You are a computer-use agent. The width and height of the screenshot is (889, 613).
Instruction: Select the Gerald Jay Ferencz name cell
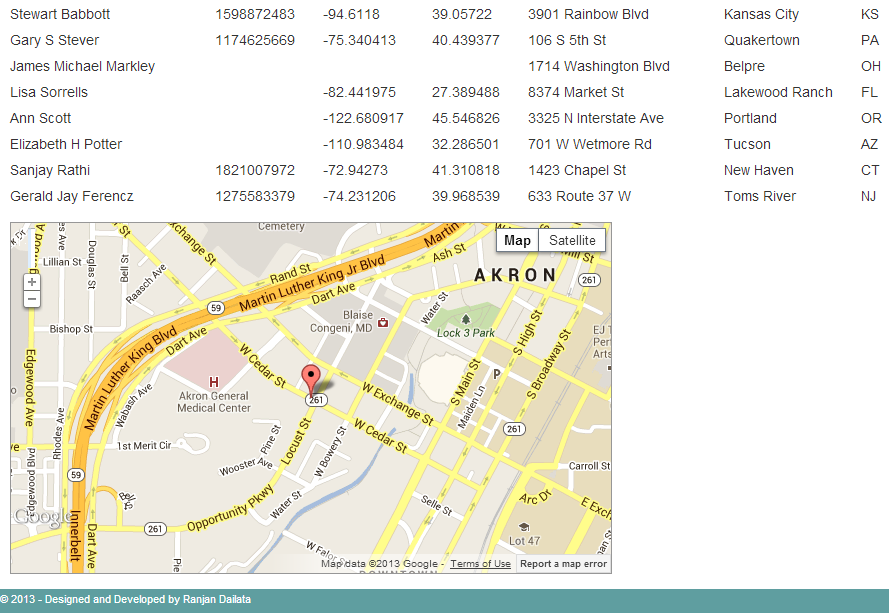click(x=71, y=197)
